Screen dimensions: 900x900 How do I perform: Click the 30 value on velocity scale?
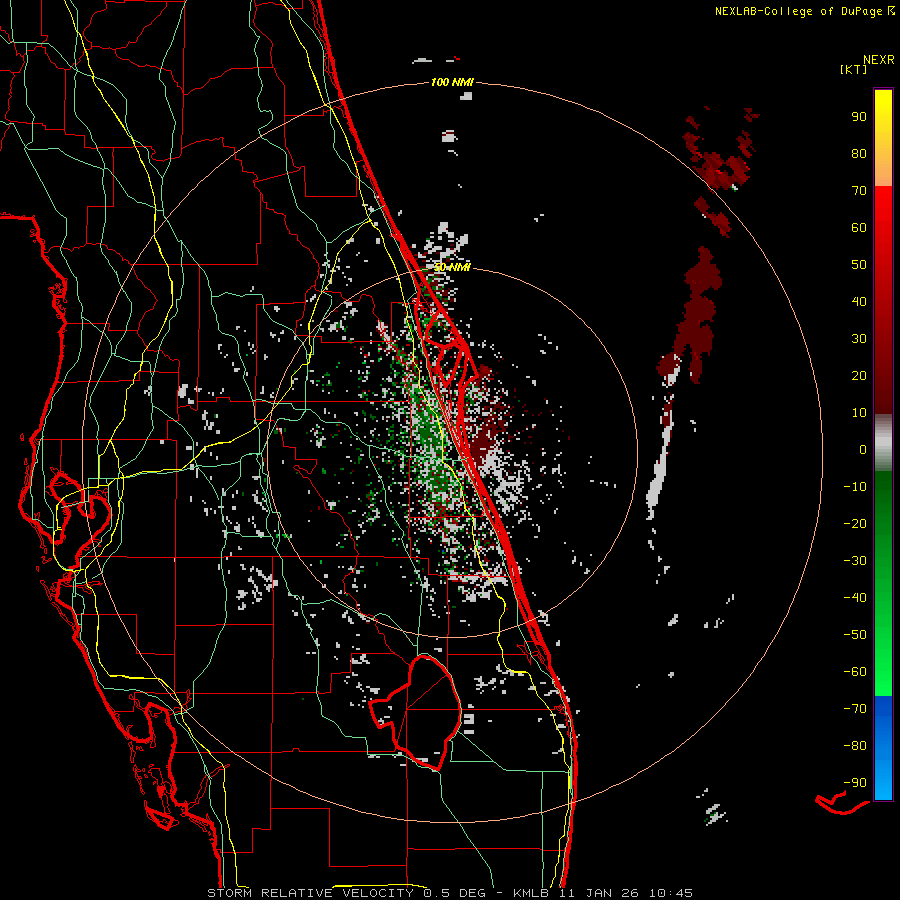pyautogui.click(x=859, y=339)
